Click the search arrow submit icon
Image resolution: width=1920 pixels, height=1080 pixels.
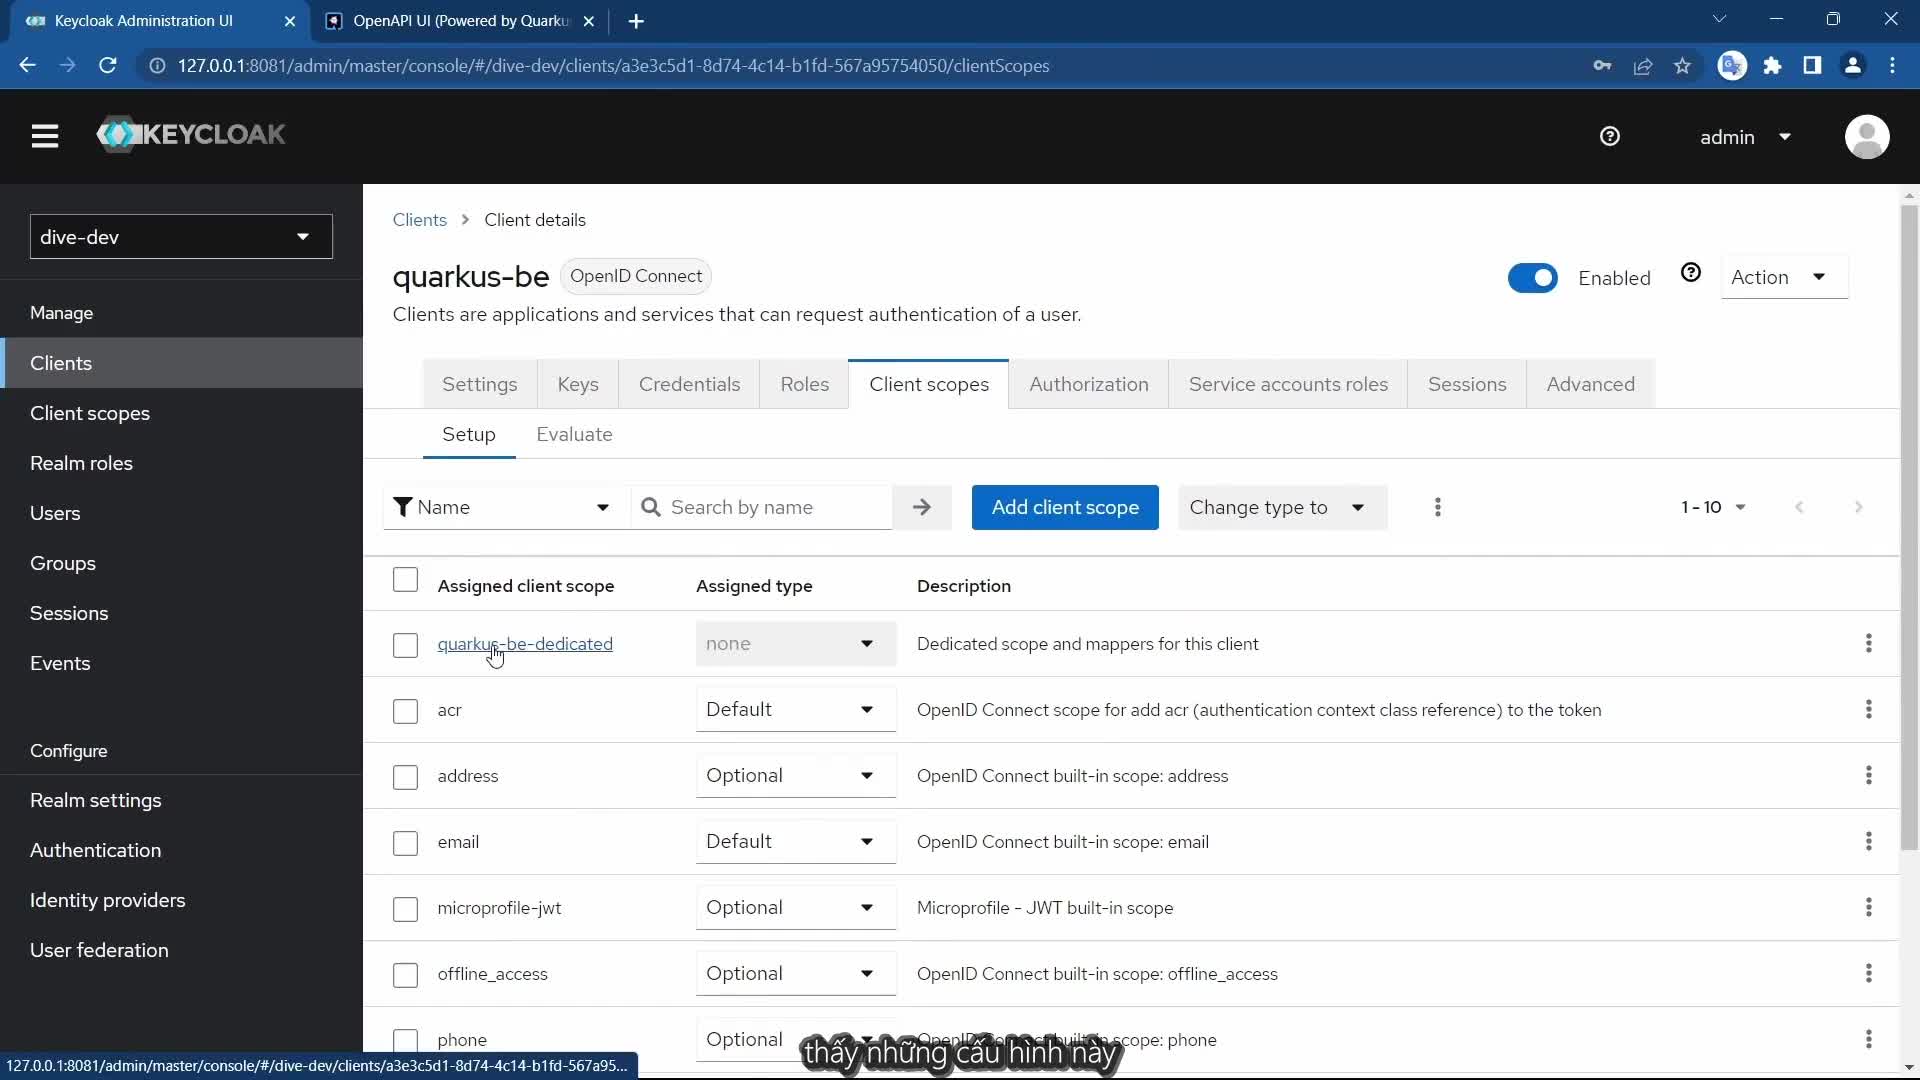click(x=921, y=508)
